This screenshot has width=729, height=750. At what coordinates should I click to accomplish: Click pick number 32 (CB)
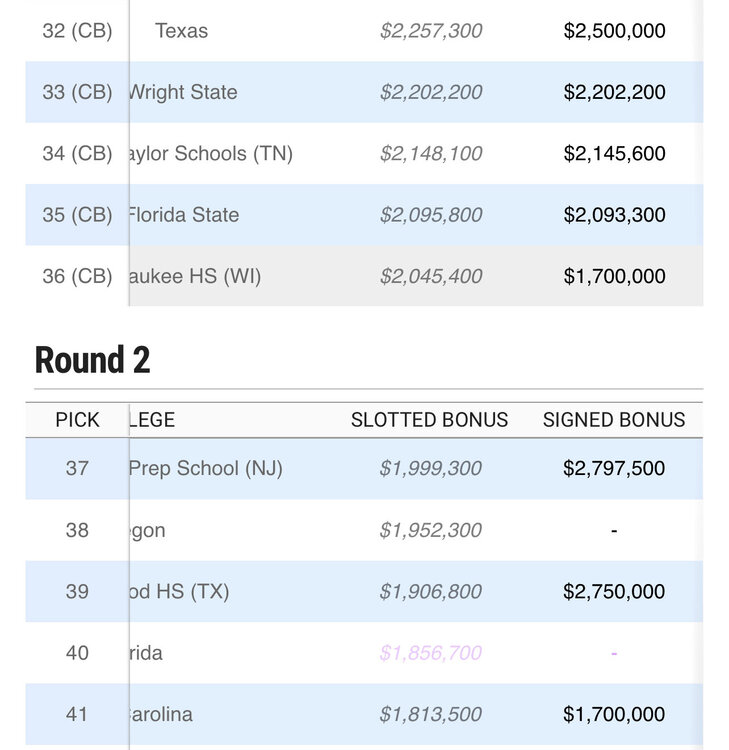pos(77,31)
